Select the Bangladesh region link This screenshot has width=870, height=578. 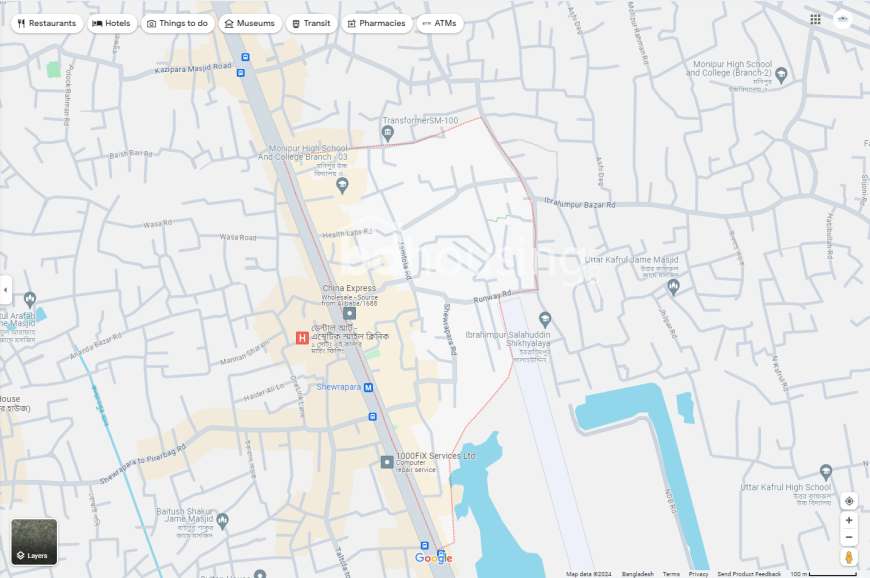638,574
